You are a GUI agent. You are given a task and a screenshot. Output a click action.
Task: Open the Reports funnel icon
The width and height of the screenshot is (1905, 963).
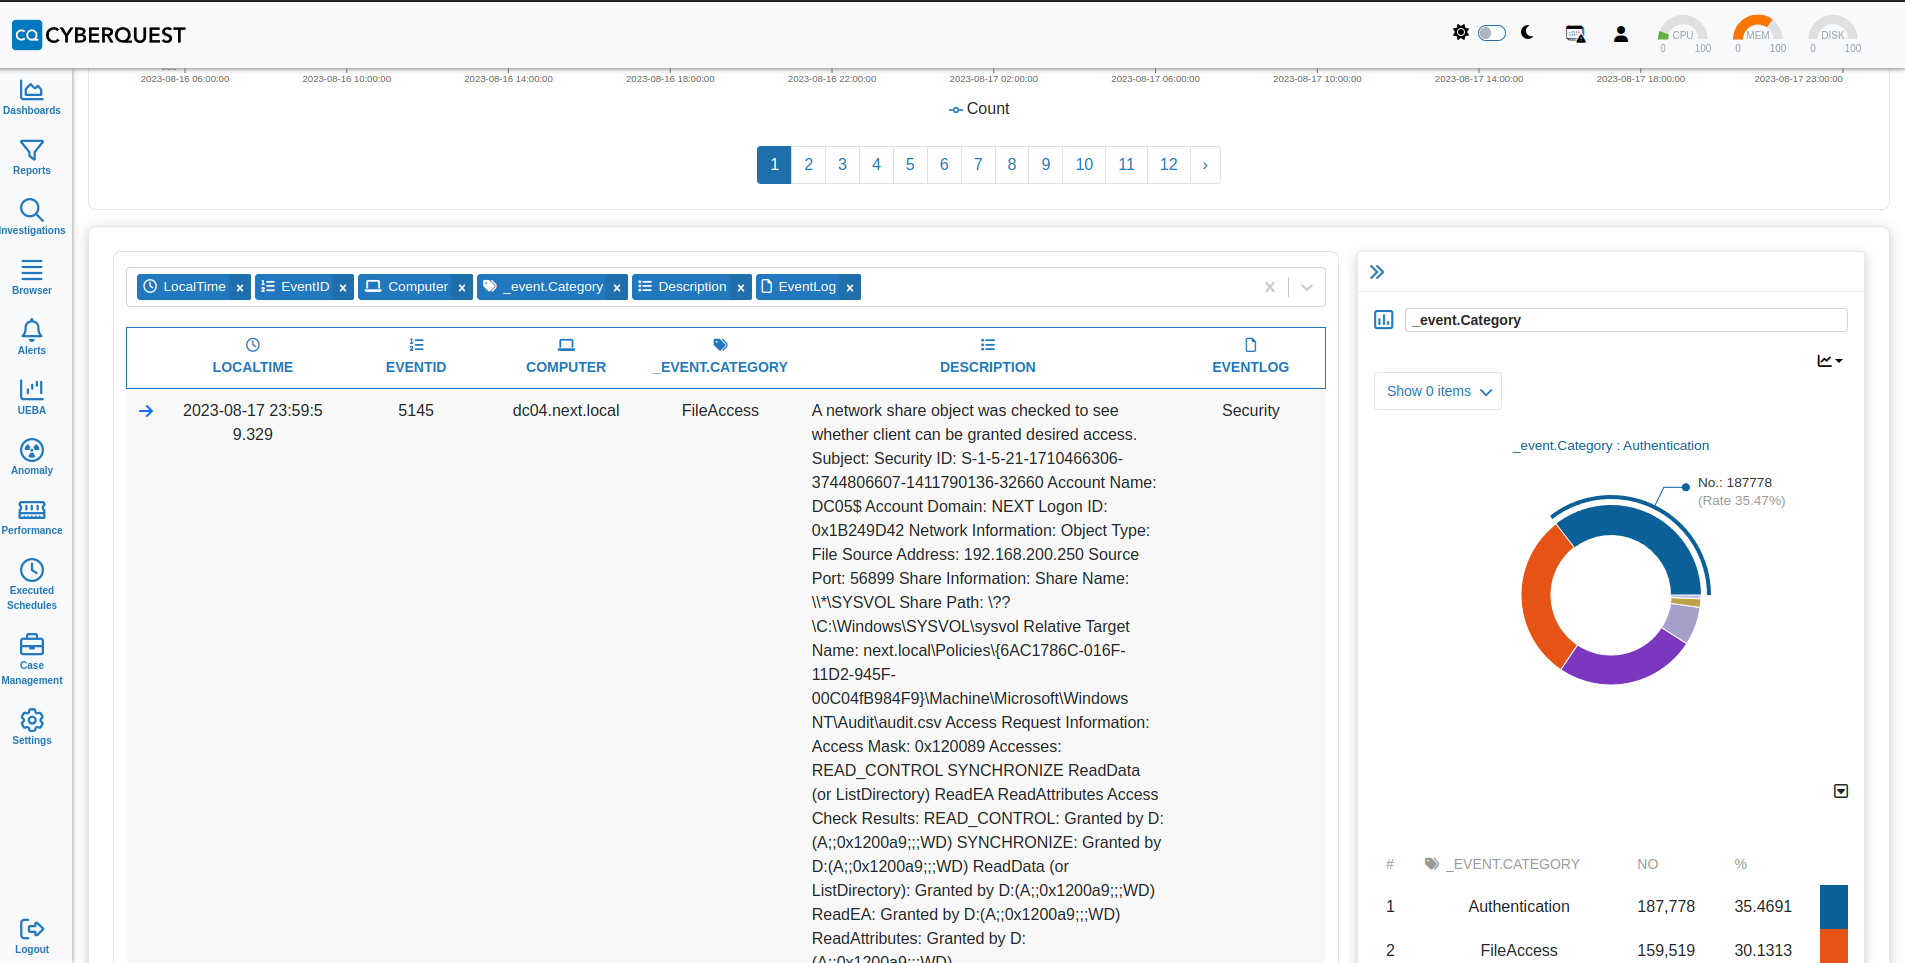pos(32,151)
